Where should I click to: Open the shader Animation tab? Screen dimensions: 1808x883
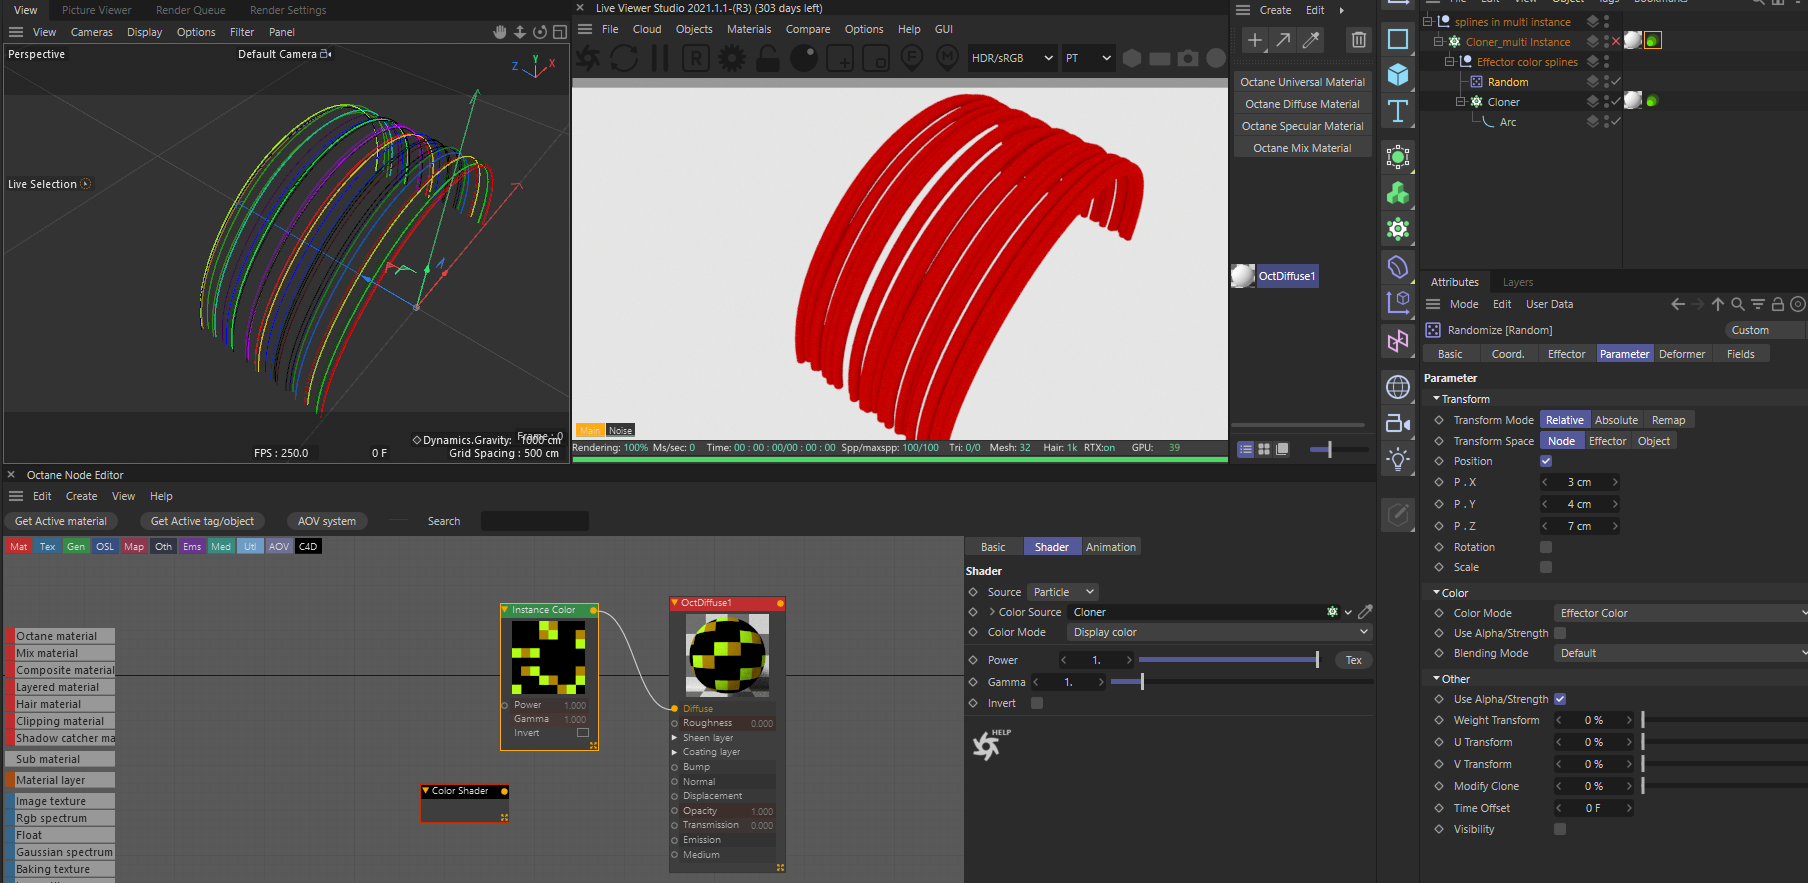coord(1111,547)
